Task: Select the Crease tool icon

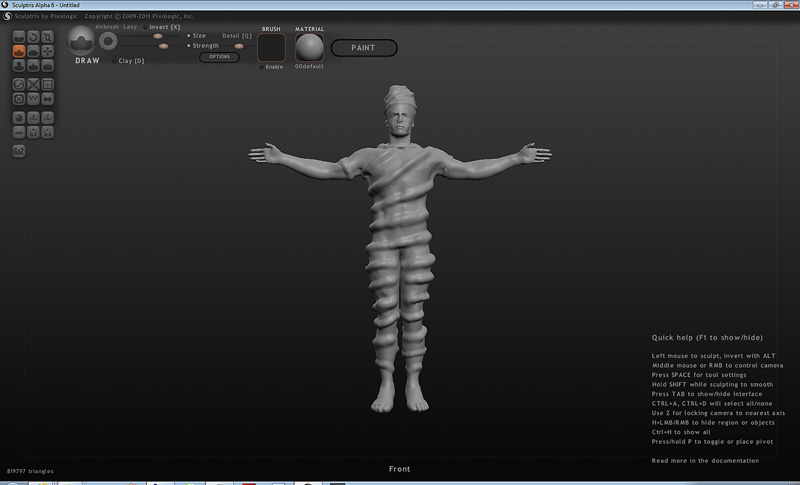Action: [19, 36]
